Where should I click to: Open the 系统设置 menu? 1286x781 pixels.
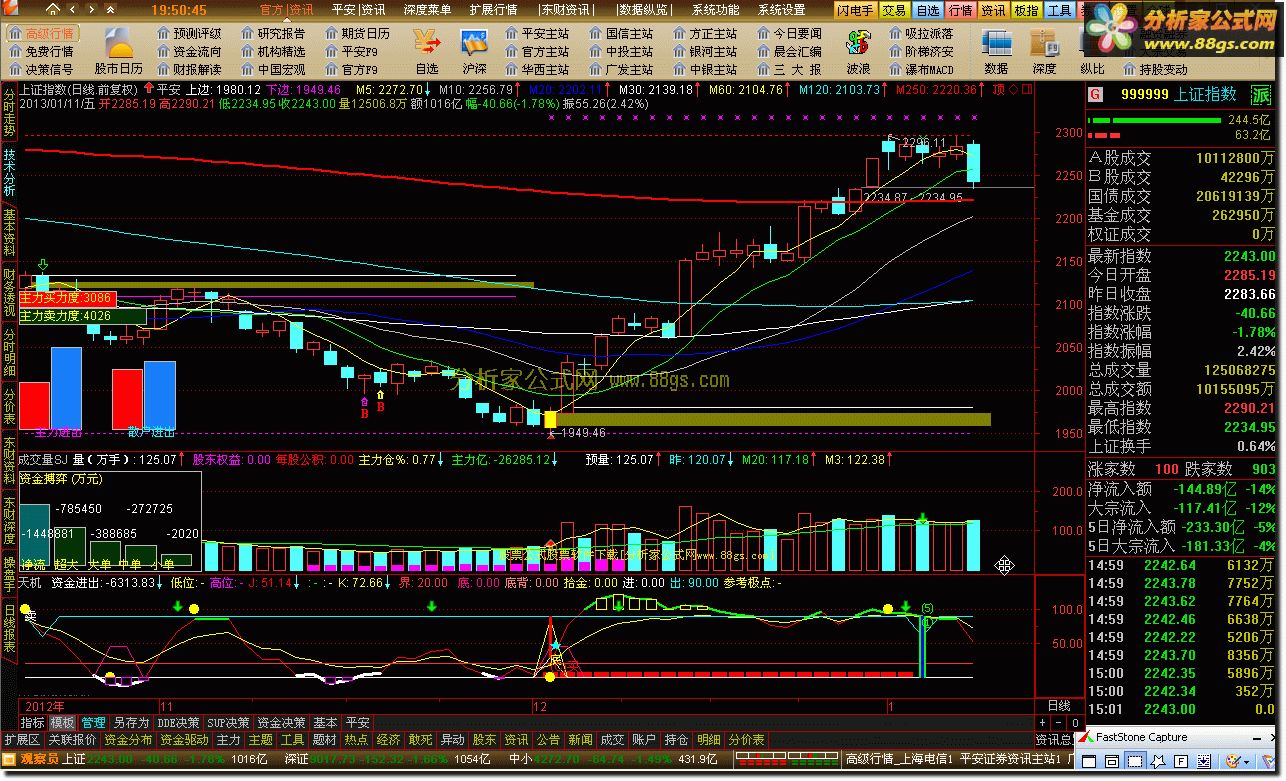[781, 10]
